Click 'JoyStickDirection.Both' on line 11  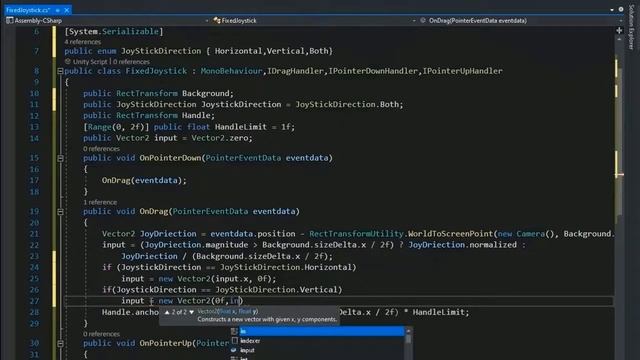[347, 104]
